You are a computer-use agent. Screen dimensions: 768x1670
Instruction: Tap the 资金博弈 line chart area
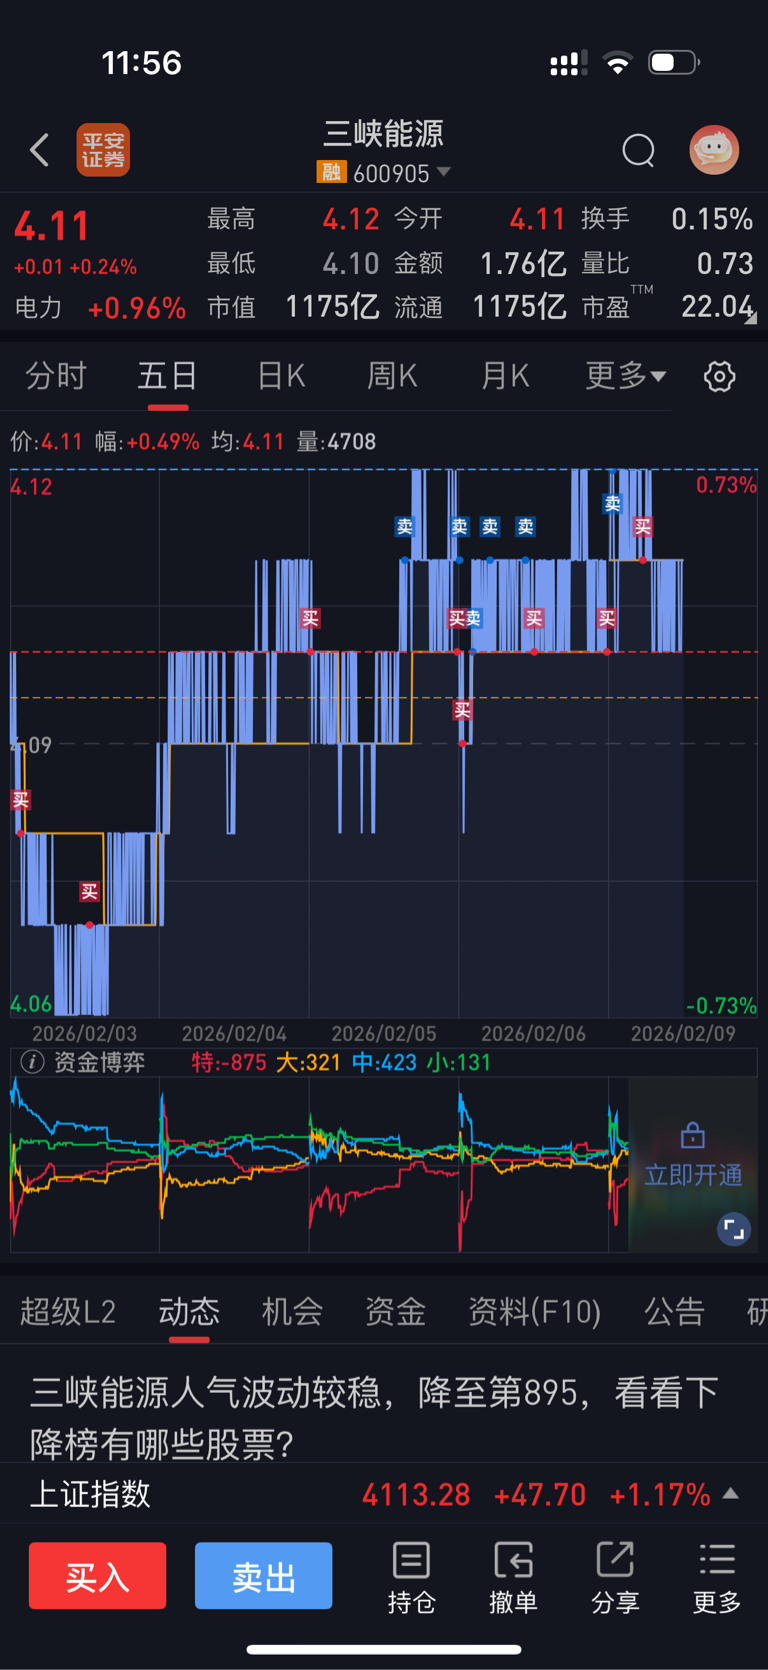[320, 1165]
